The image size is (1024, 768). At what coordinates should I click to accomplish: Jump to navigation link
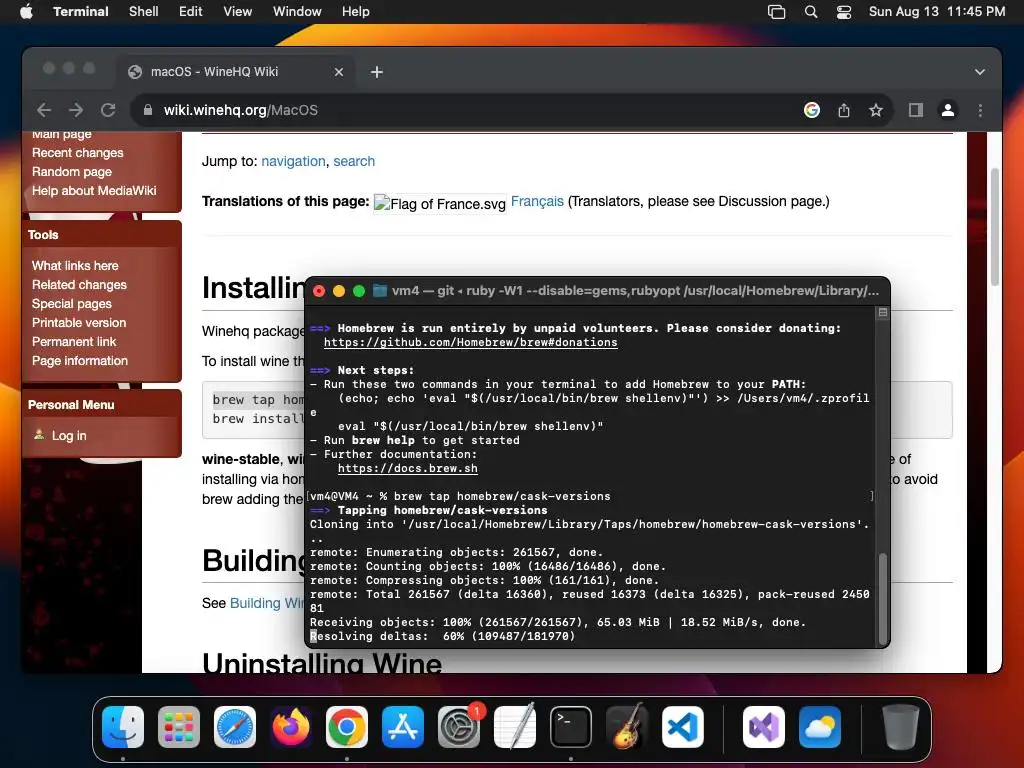(x=293, y=161)
